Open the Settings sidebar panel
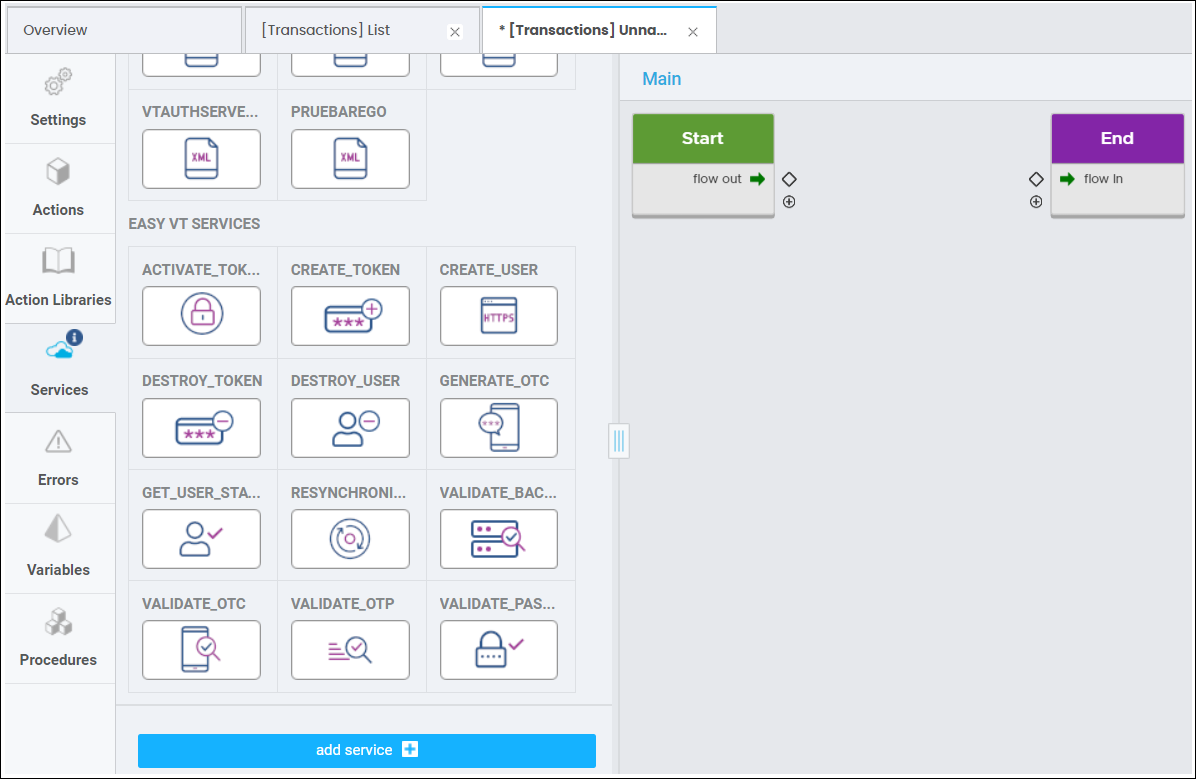This screenshot has width=1196, height=779. [x=58, y=99]
